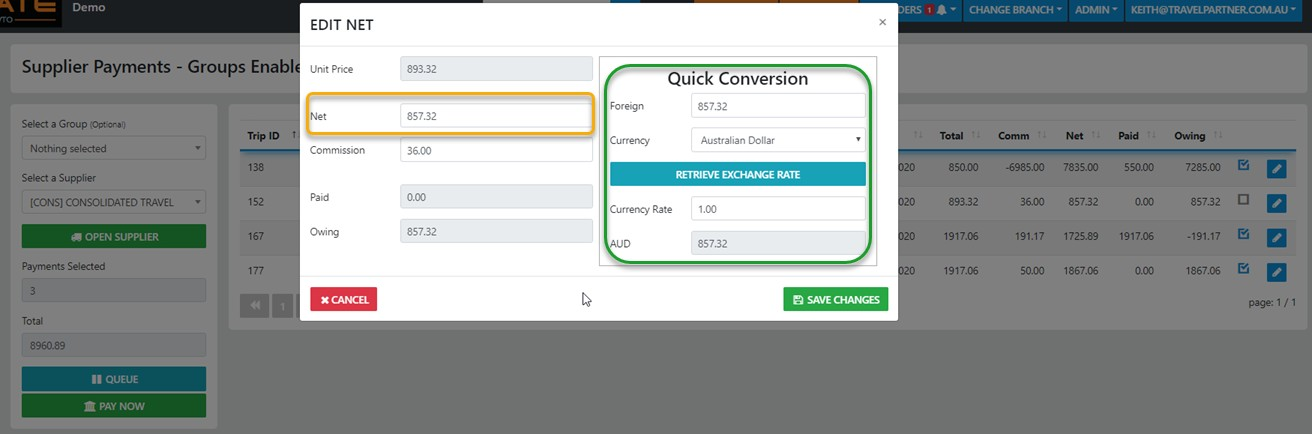Click the Pay Now button
1312x434 pixels.
tap(114, 405)
